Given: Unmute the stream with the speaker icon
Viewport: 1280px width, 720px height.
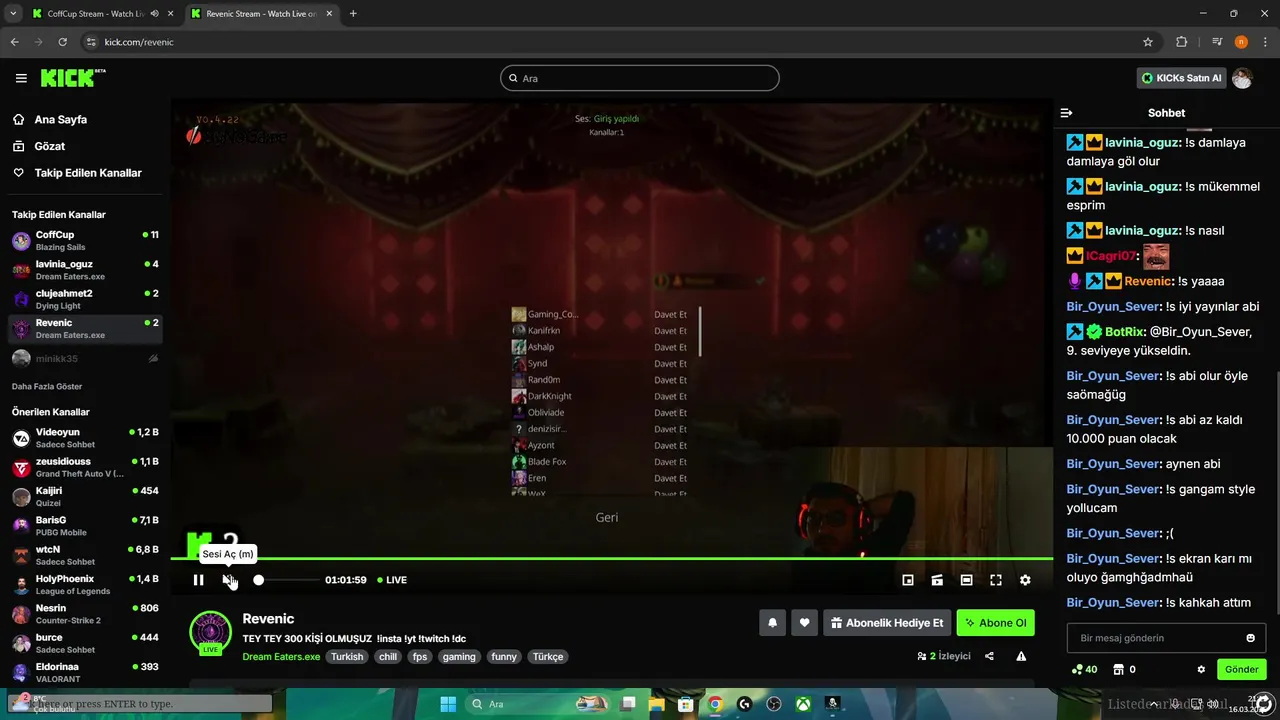Looking at the screenshot, I should pyautogui.click(x=229, y=580).
